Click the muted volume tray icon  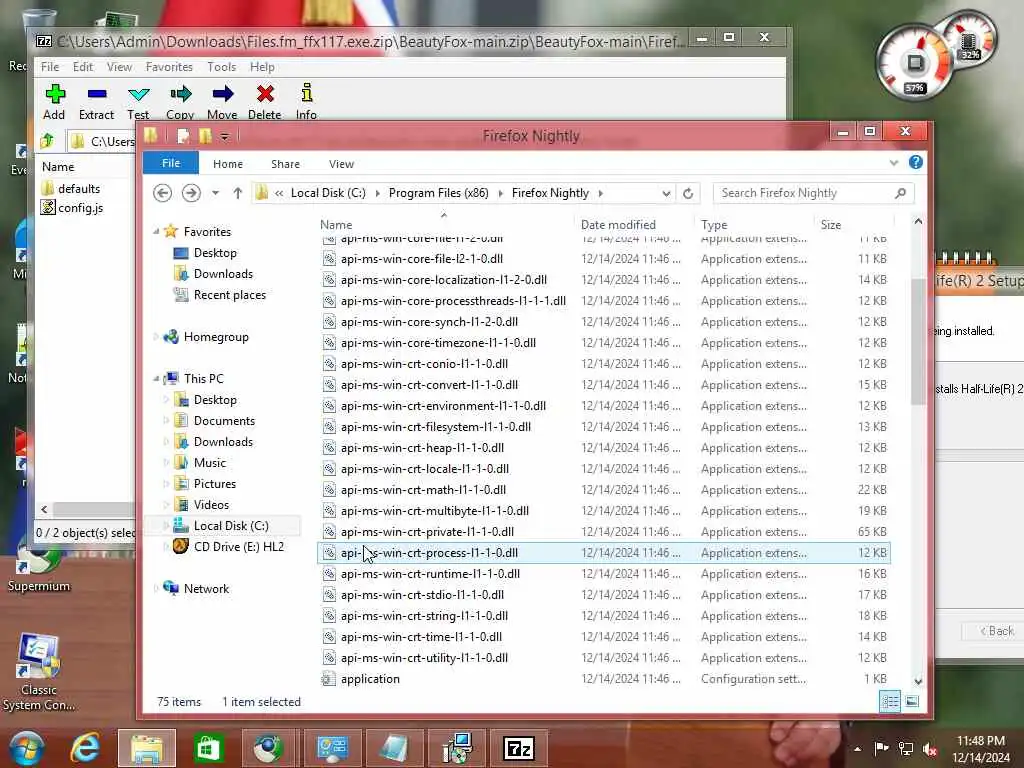click(x=930, y=749)
